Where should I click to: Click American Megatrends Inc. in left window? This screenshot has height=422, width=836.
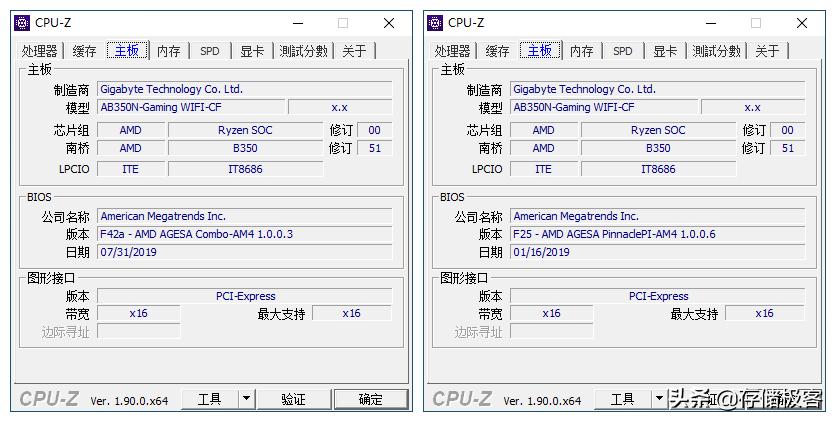tap(245, 216)
